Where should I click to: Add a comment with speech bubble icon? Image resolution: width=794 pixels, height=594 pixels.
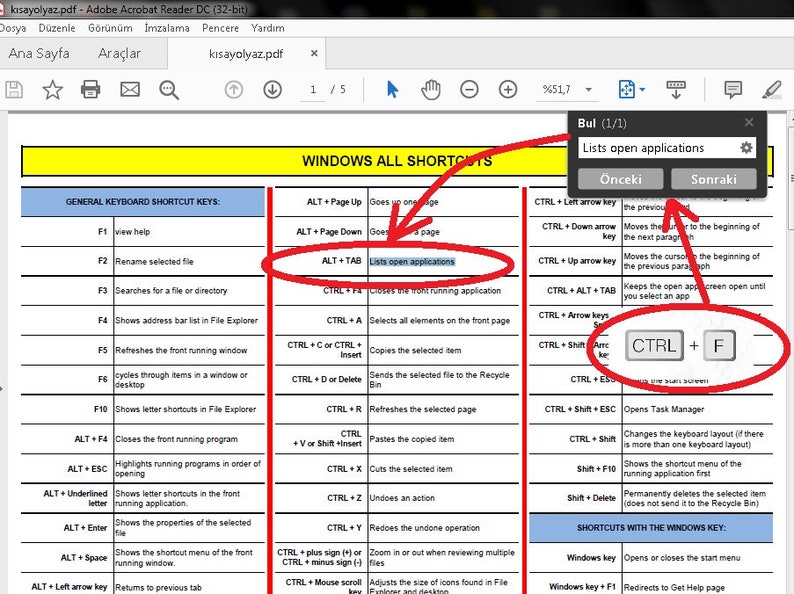(x=733, y=90)
